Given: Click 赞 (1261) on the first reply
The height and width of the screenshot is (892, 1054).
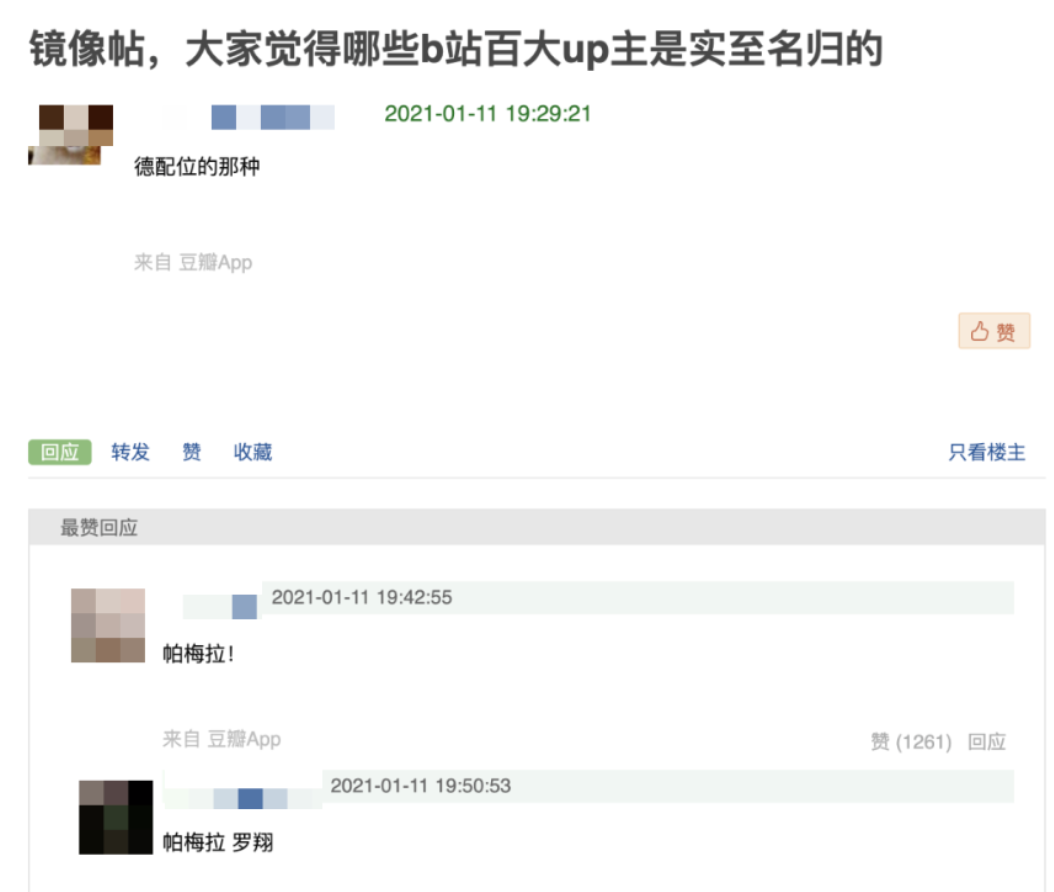Looking at the screenshot, I should coord(911,741).
